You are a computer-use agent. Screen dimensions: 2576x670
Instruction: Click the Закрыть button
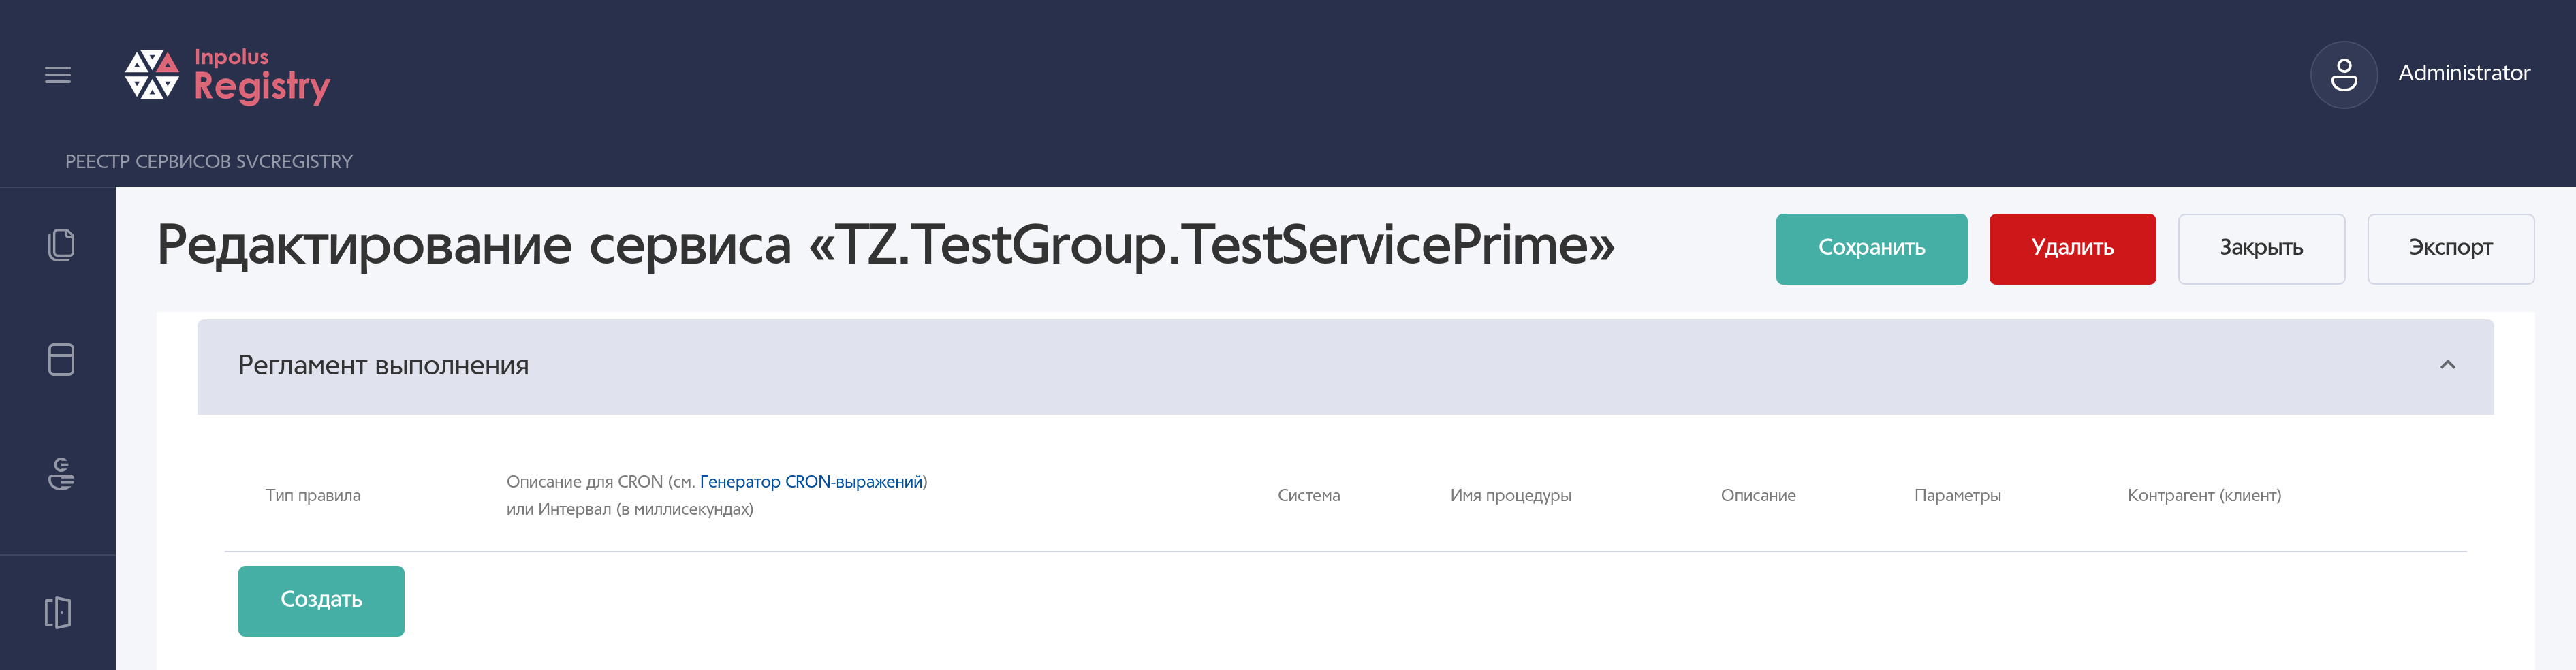(x=2261, y=249)
